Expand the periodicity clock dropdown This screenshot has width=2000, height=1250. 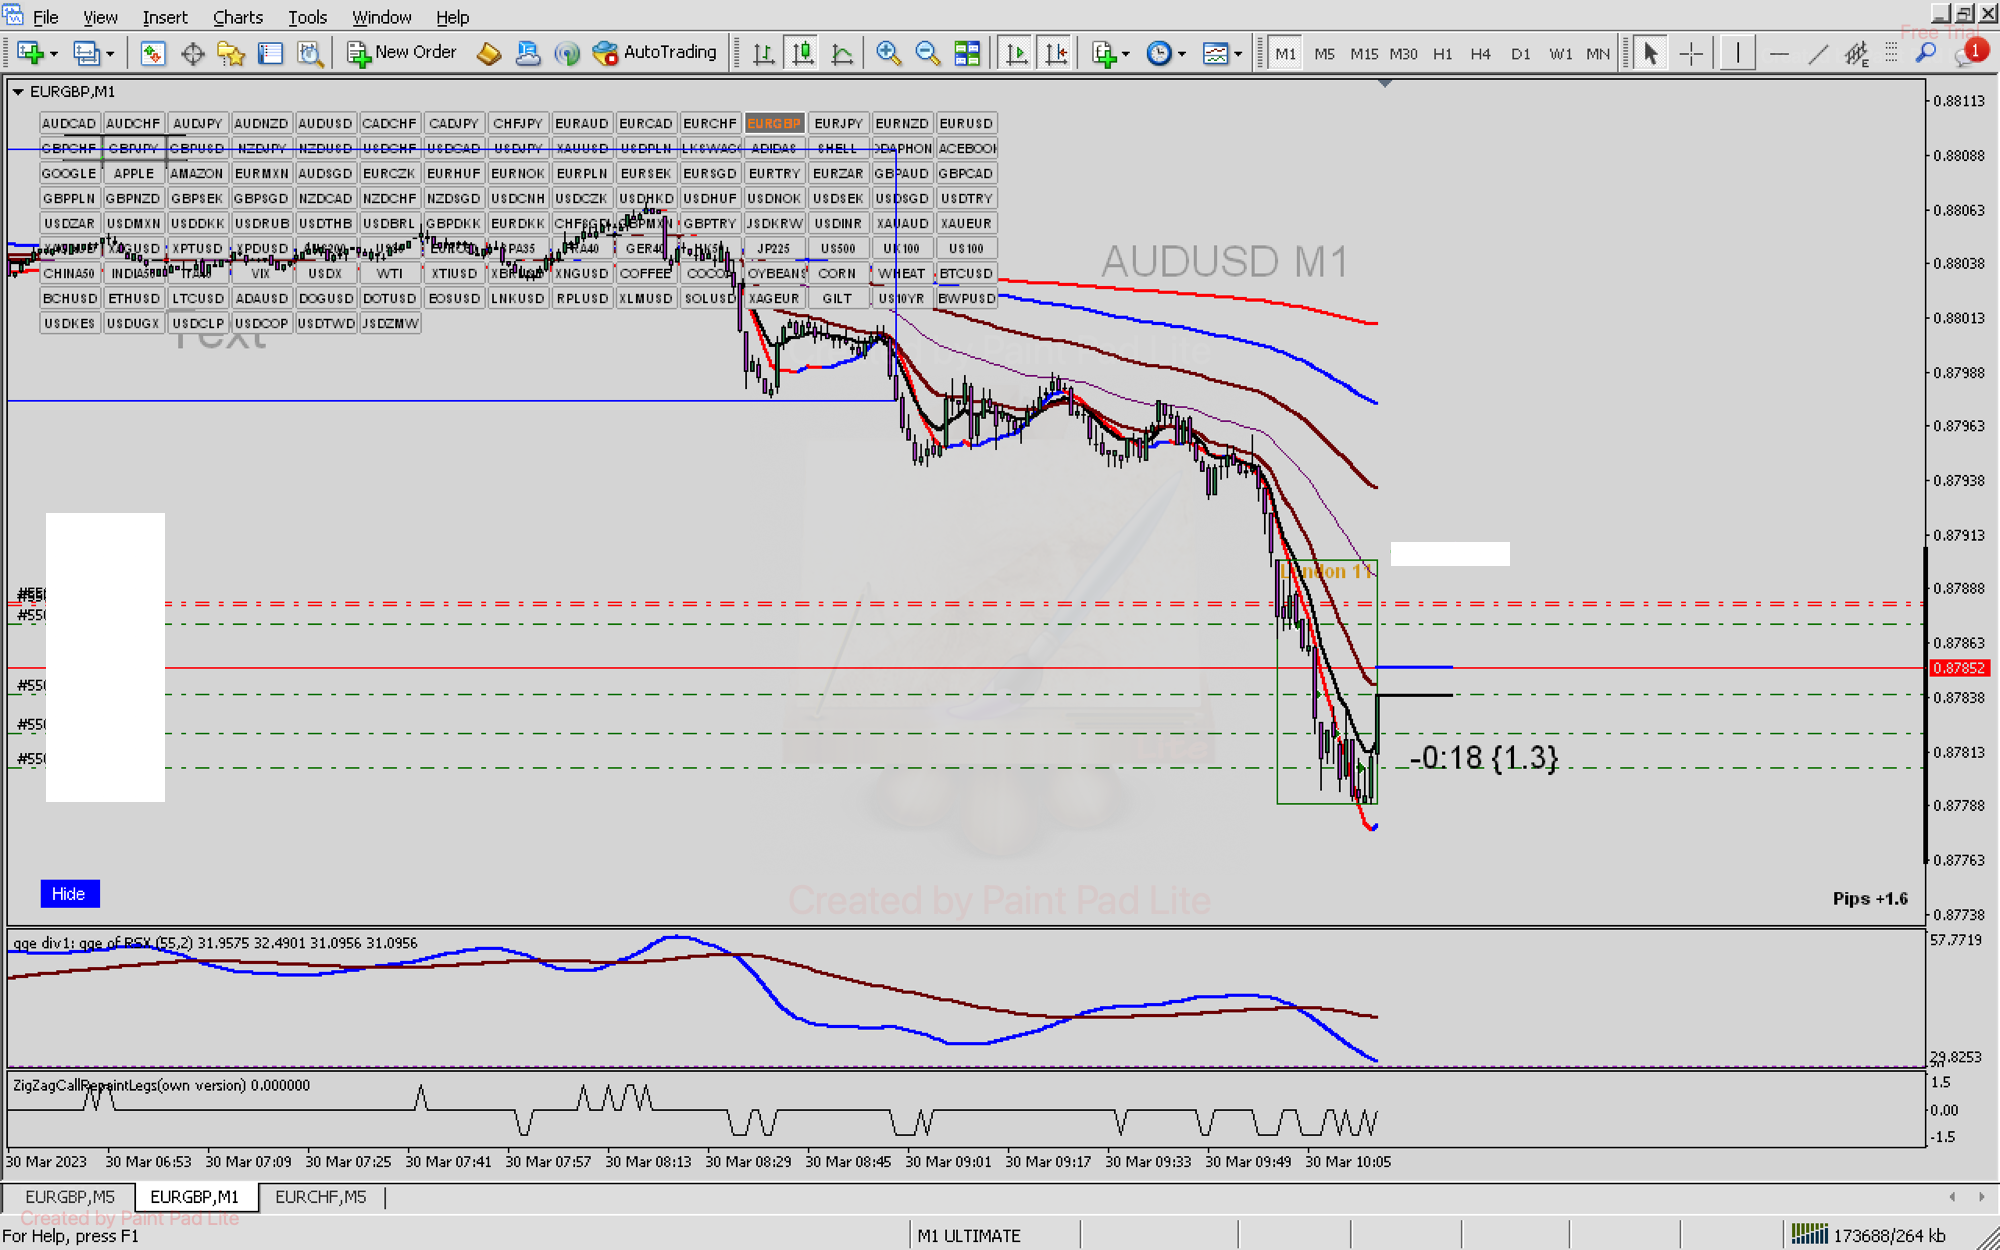(x=1182, y=53)
